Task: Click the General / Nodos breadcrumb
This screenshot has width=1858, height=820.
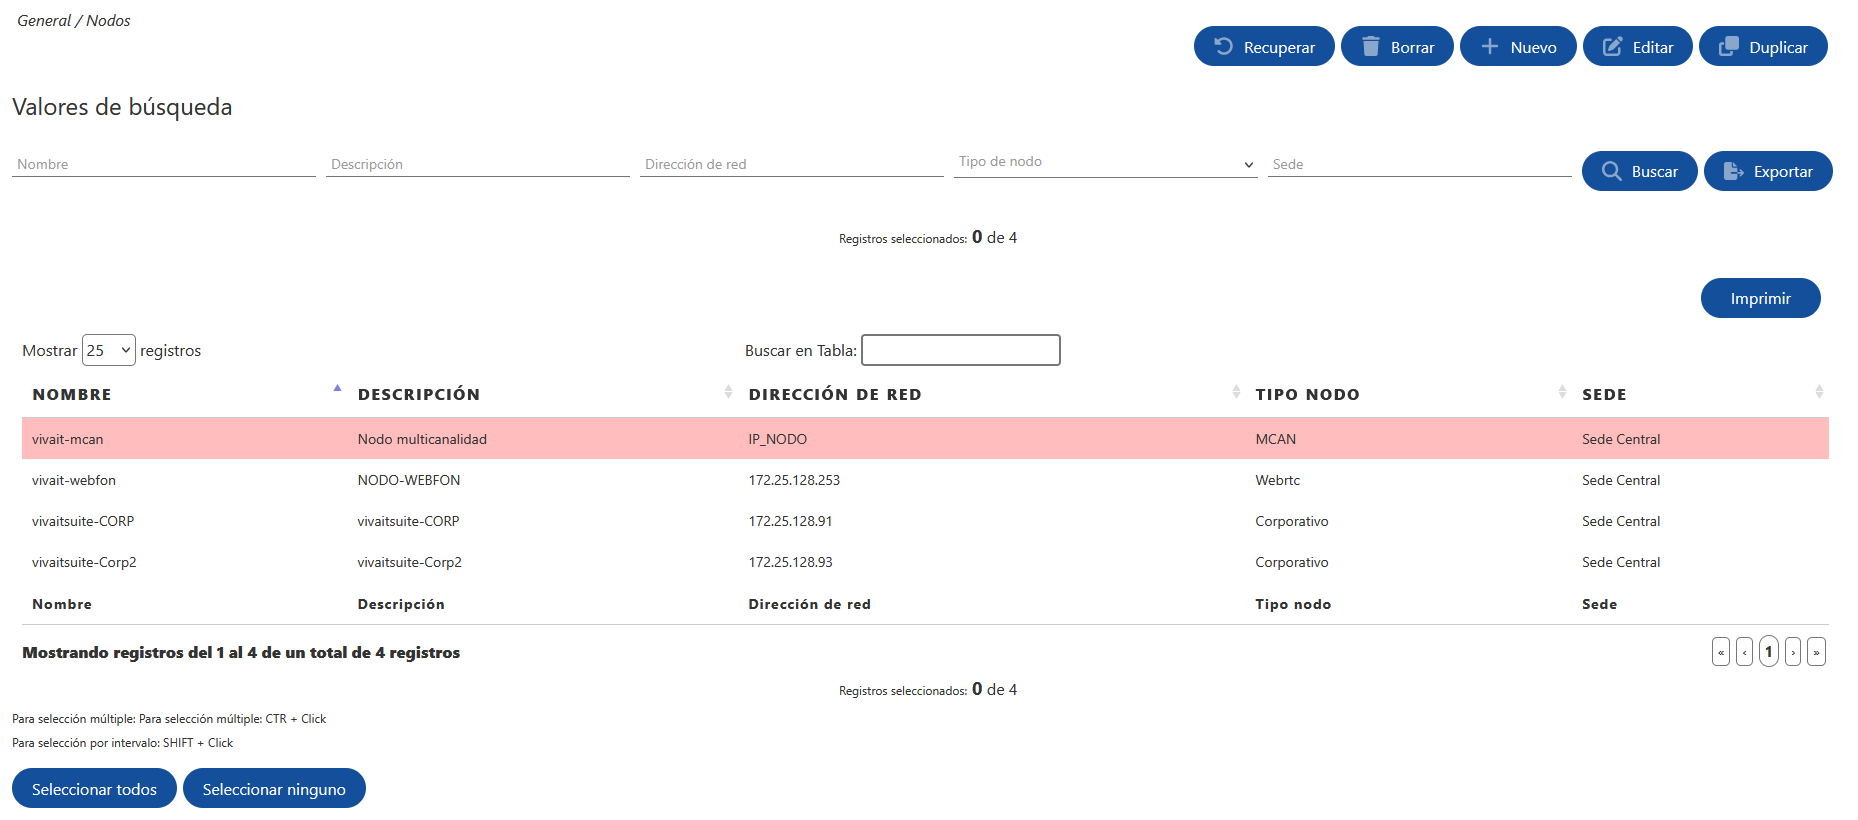Action: pos(73,20)
